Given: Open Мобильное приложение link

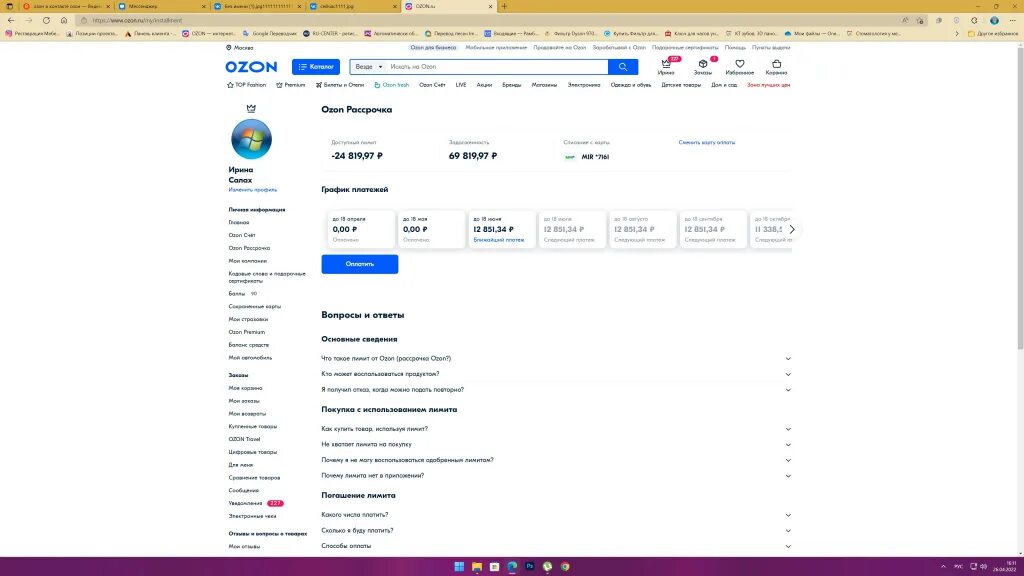Looking at the screenshot, I should (x=496, y=48).
